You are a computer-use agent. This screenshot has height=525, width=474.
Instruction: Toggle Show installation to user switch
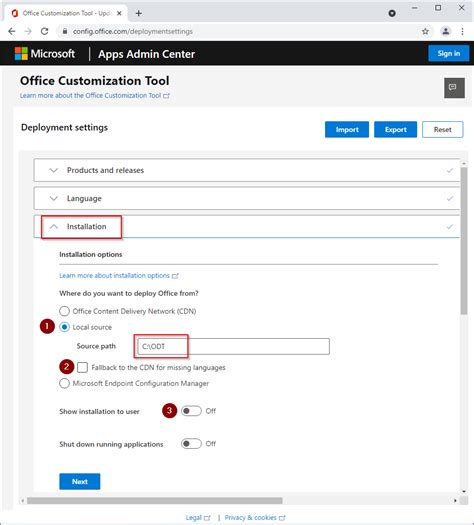(x=191, y=411)
